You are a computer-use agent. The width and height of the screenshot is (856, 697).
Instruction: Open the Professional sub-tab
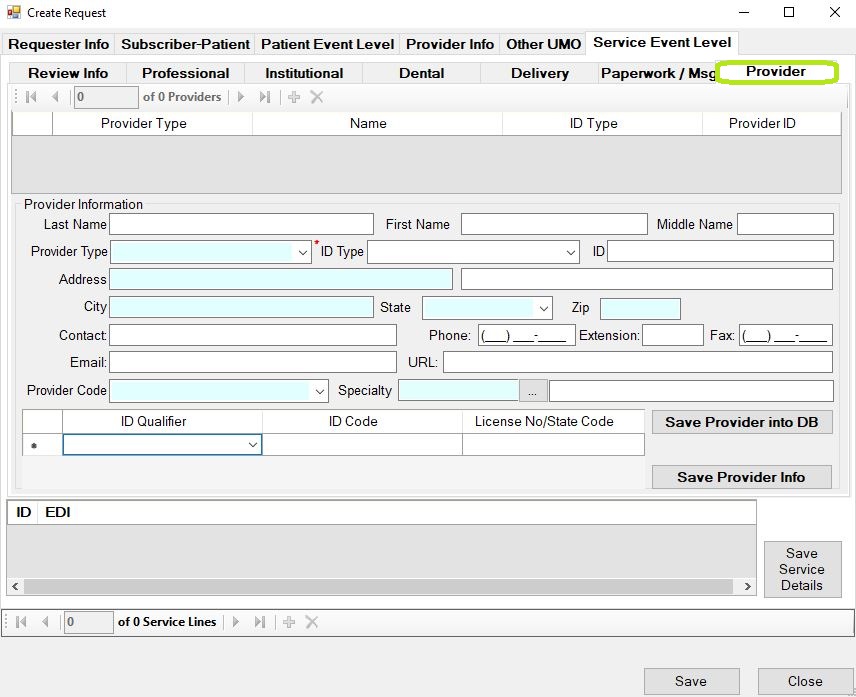pos(186,73)
